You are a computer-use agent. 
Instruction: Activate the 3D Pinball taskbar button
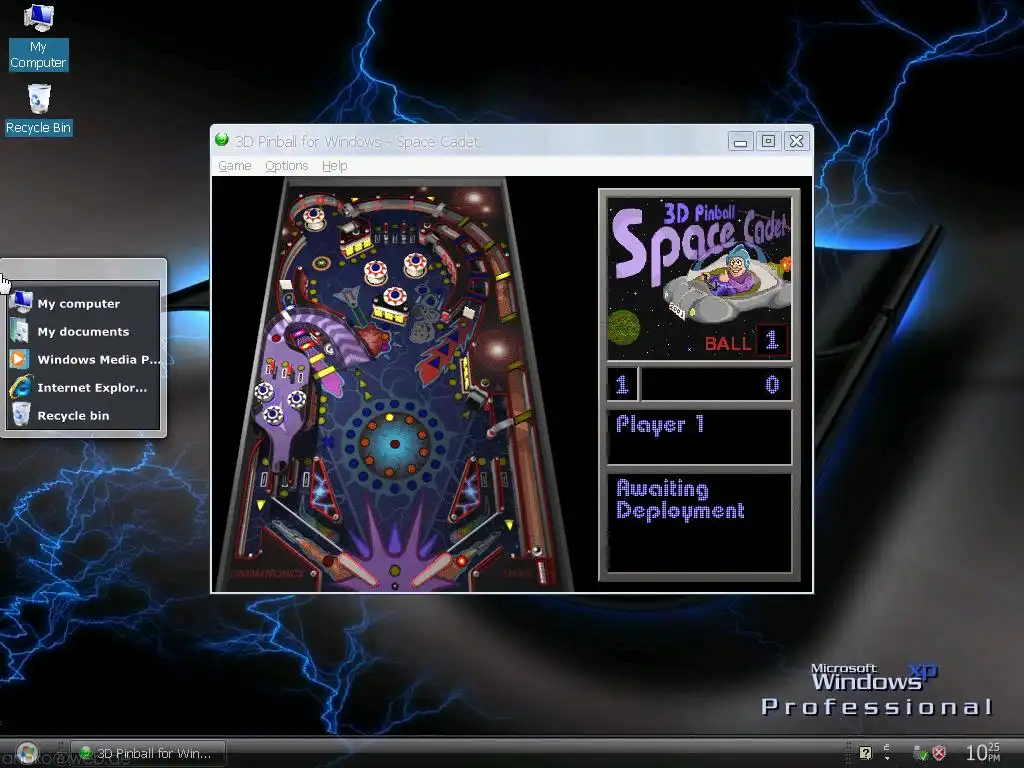(x=148, y=753)
